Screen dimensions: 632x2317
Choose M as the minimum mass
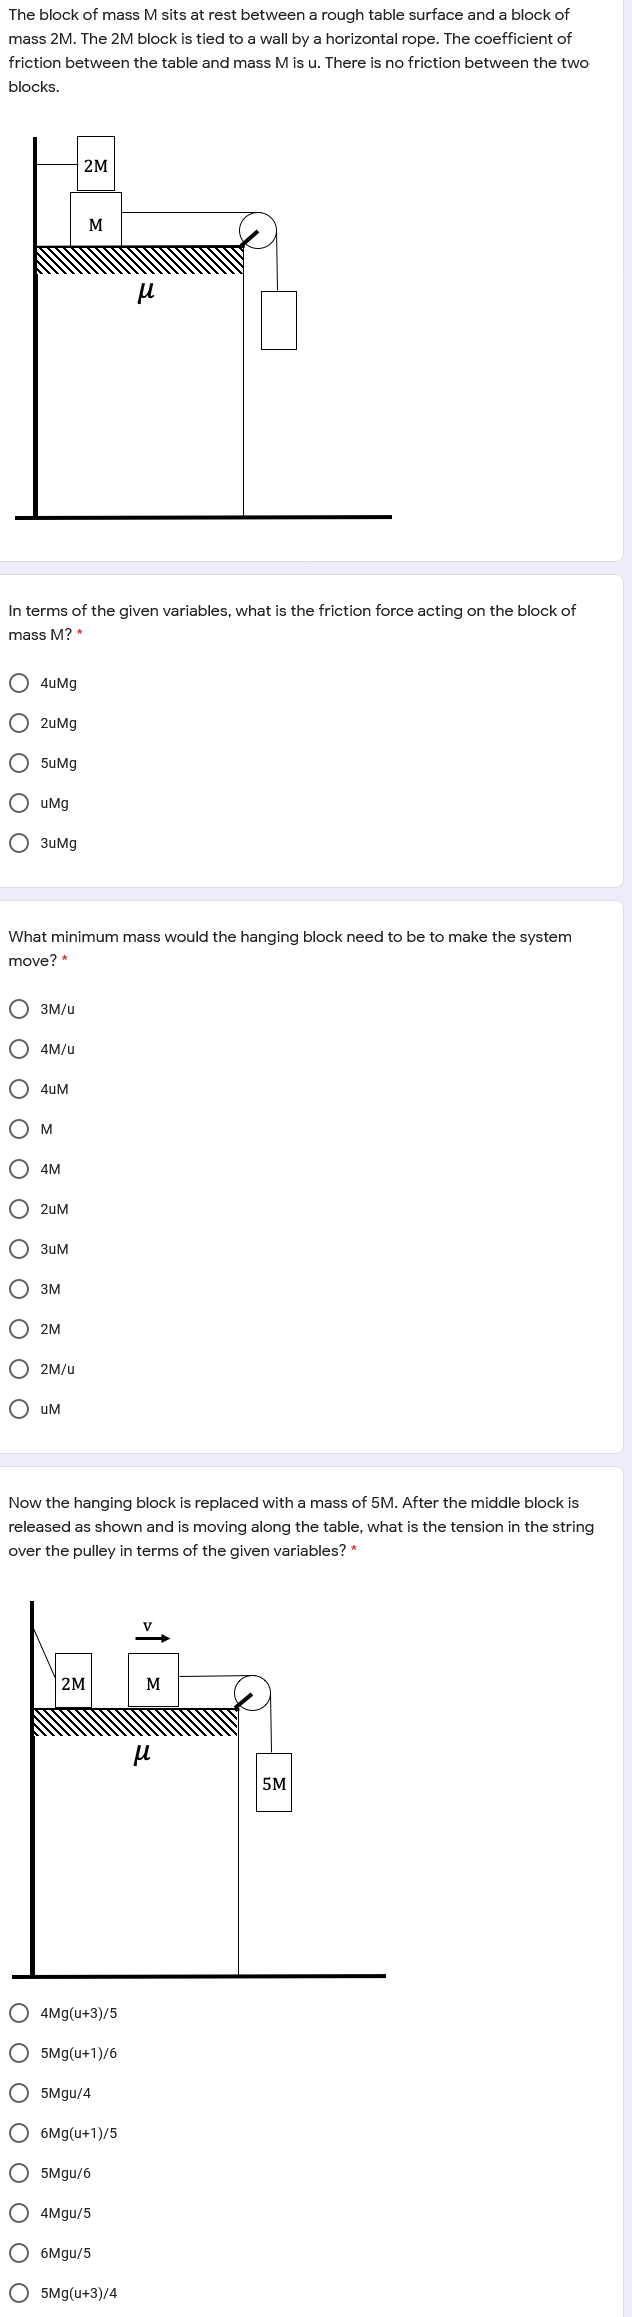[19, 1128]
